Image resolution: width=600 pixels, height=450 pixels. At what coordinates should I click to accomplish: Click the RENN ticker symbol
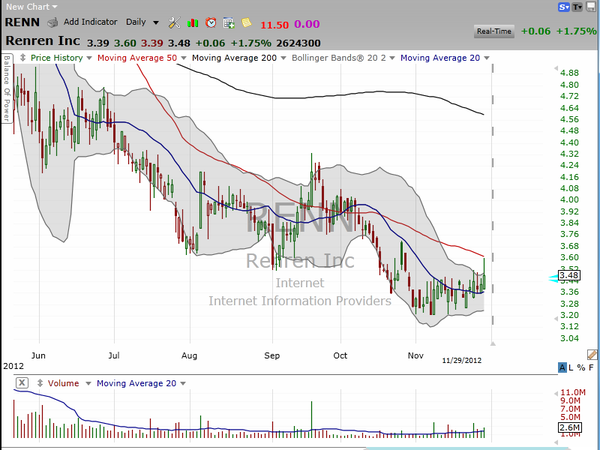[x=22, y=22]
